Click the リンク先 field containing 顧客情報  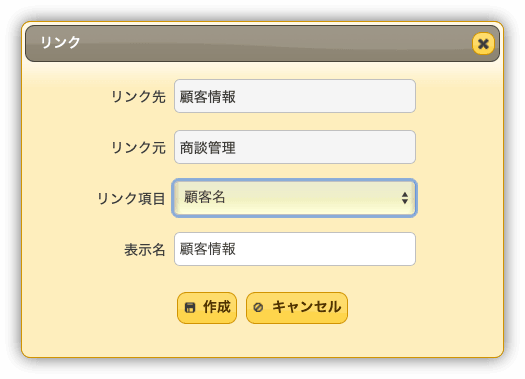(x=295, y=96)
